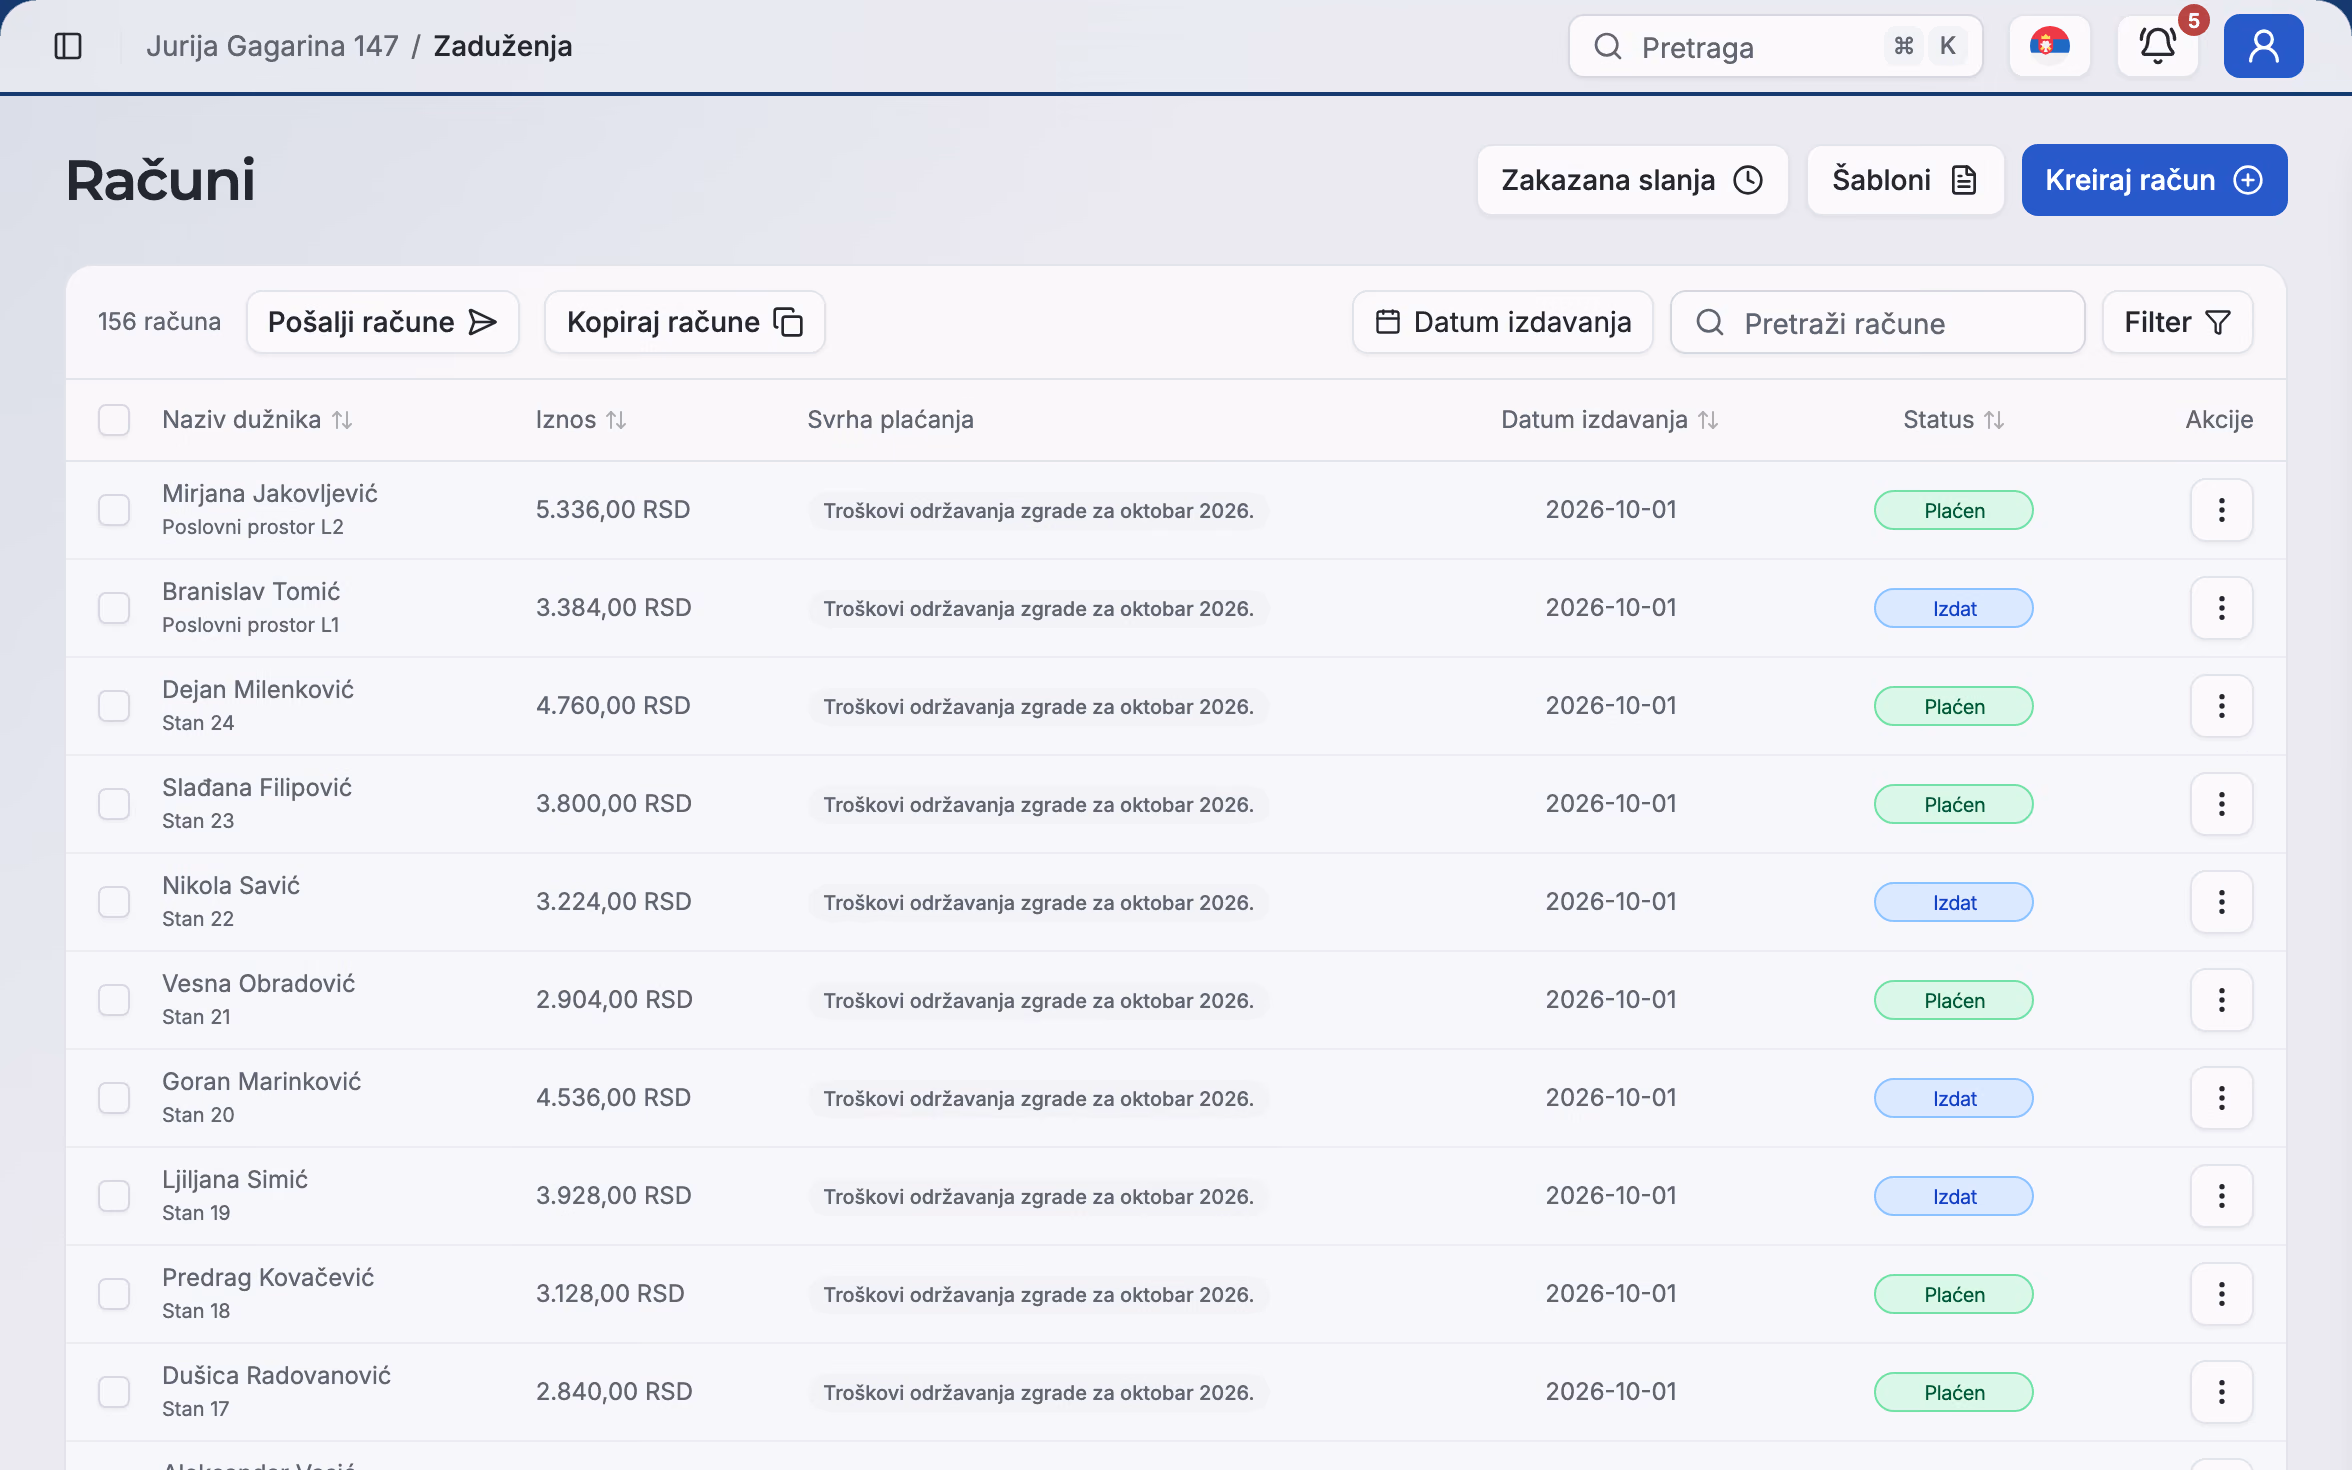Check the Dušica Radovanović row checkbox
2352x1470 pixels.
click(114, 1392)
